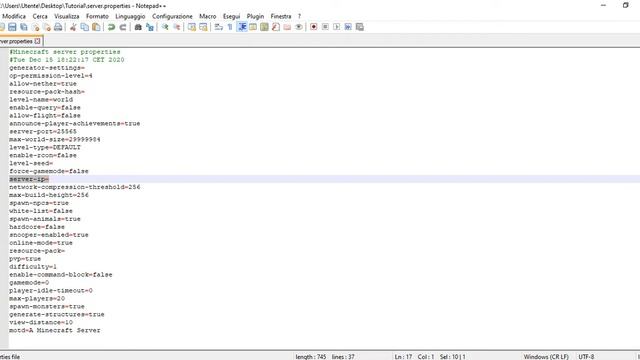Open the Plugin menu
Screen dimensions: 640x360
(255, 16)
